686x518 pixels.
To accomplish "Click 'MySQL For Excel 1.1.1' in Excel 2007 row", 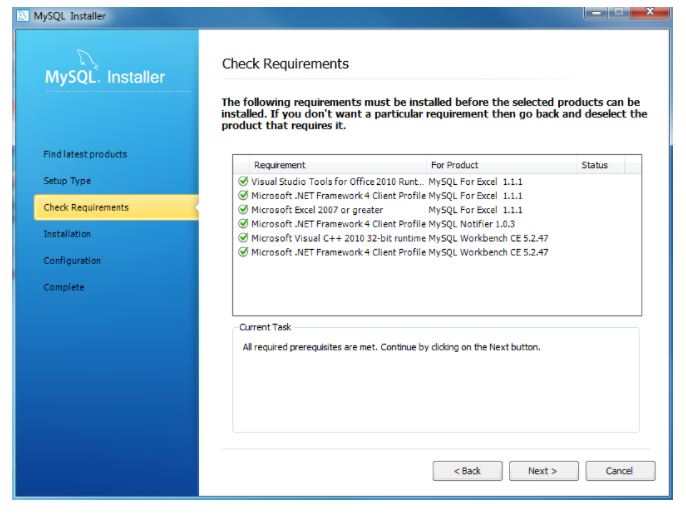I will point(476,210).
